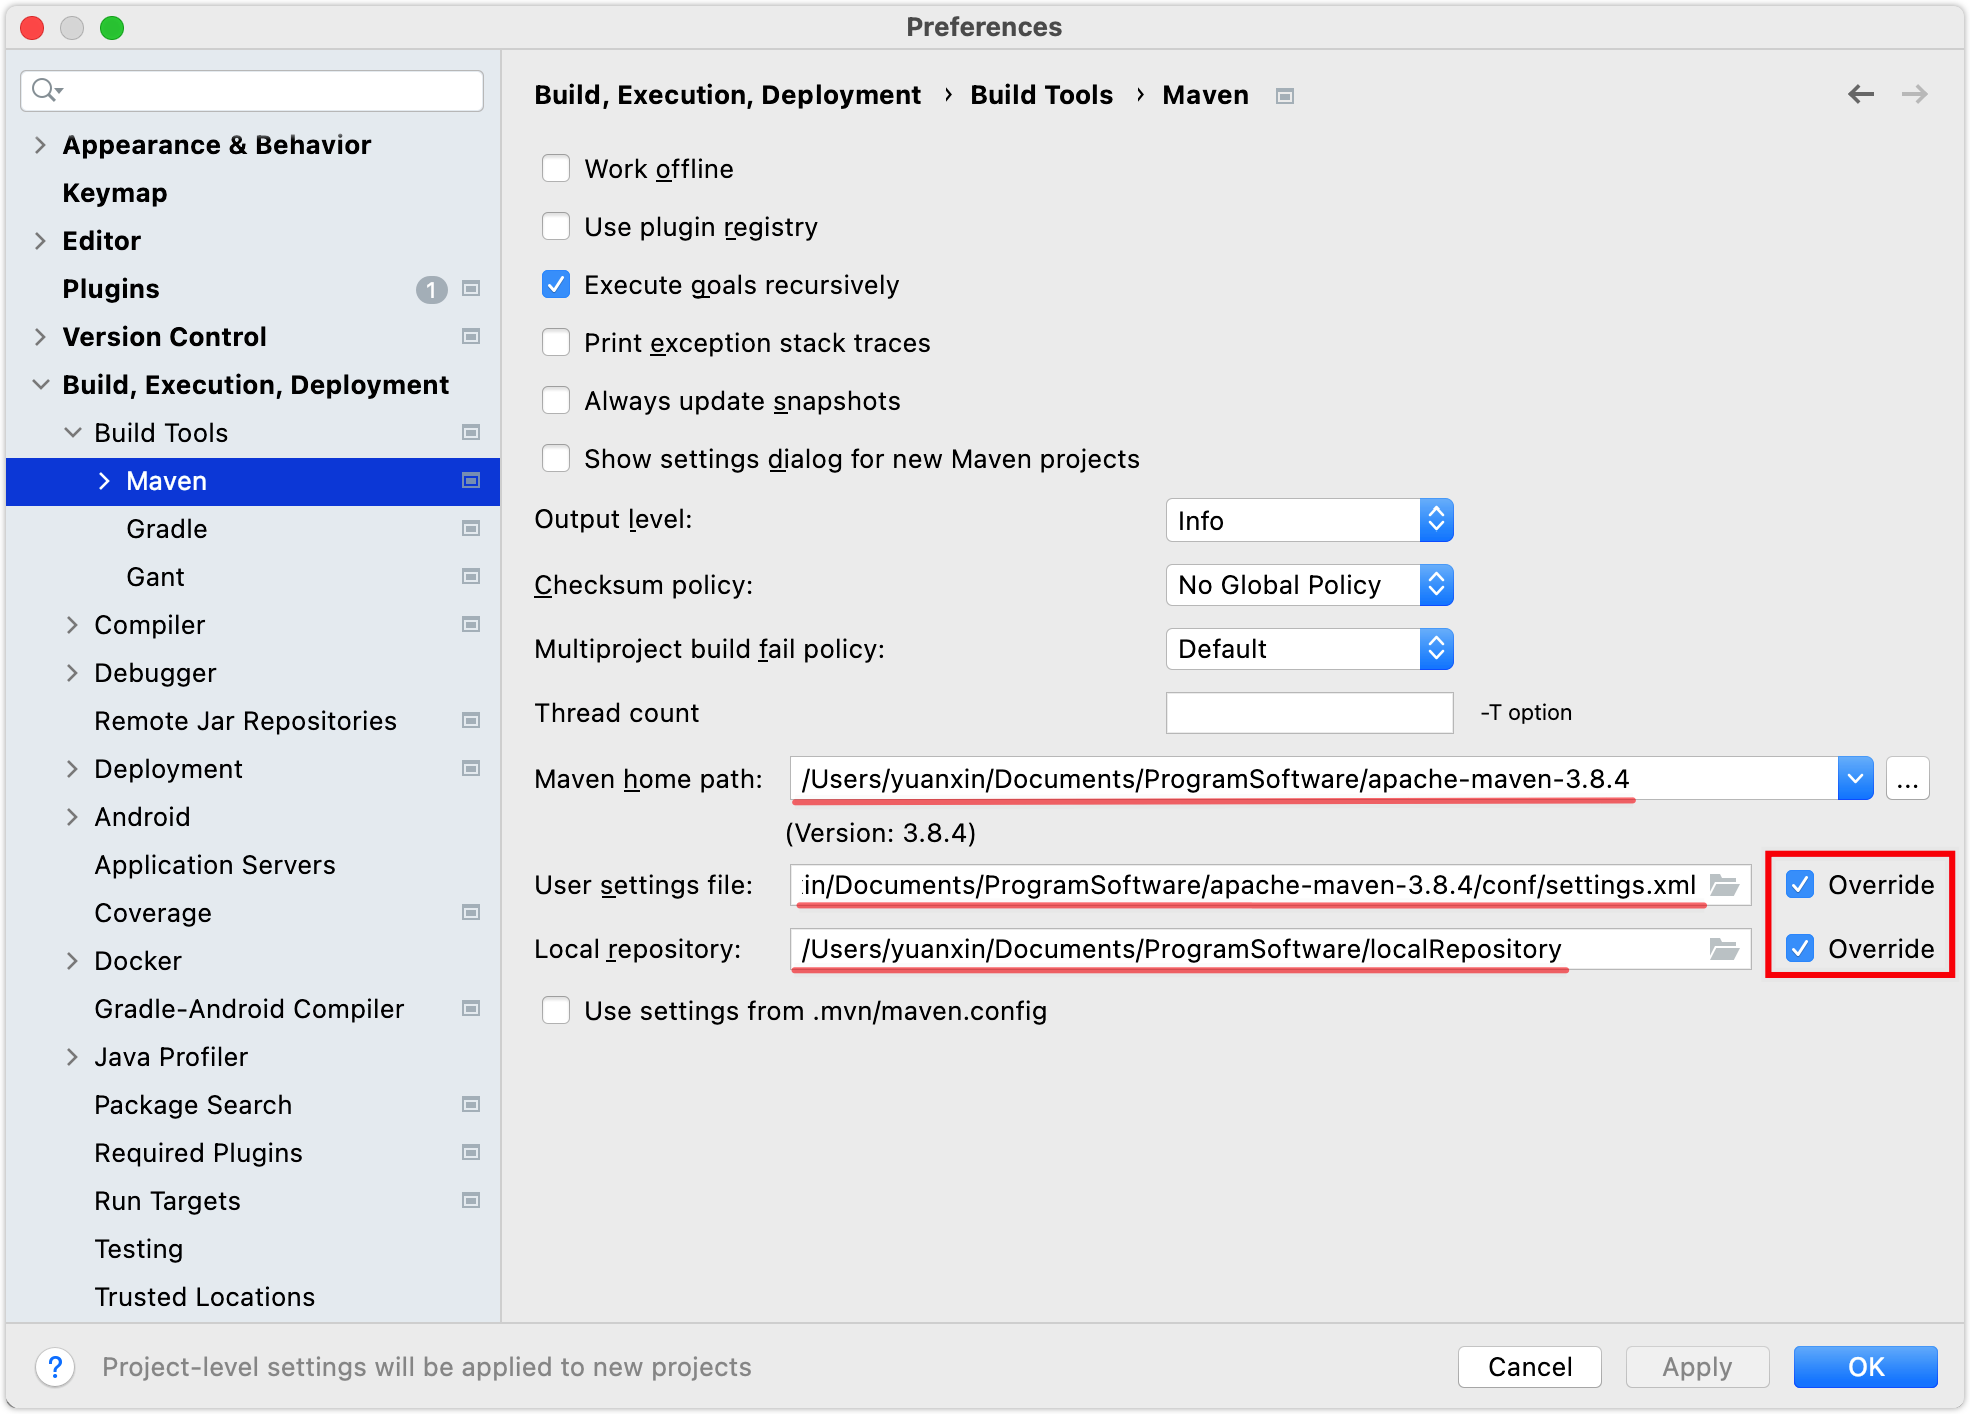
Task: Uncheck Override for Local repository
Action: pyautogui.click(x=1800, y=948)
